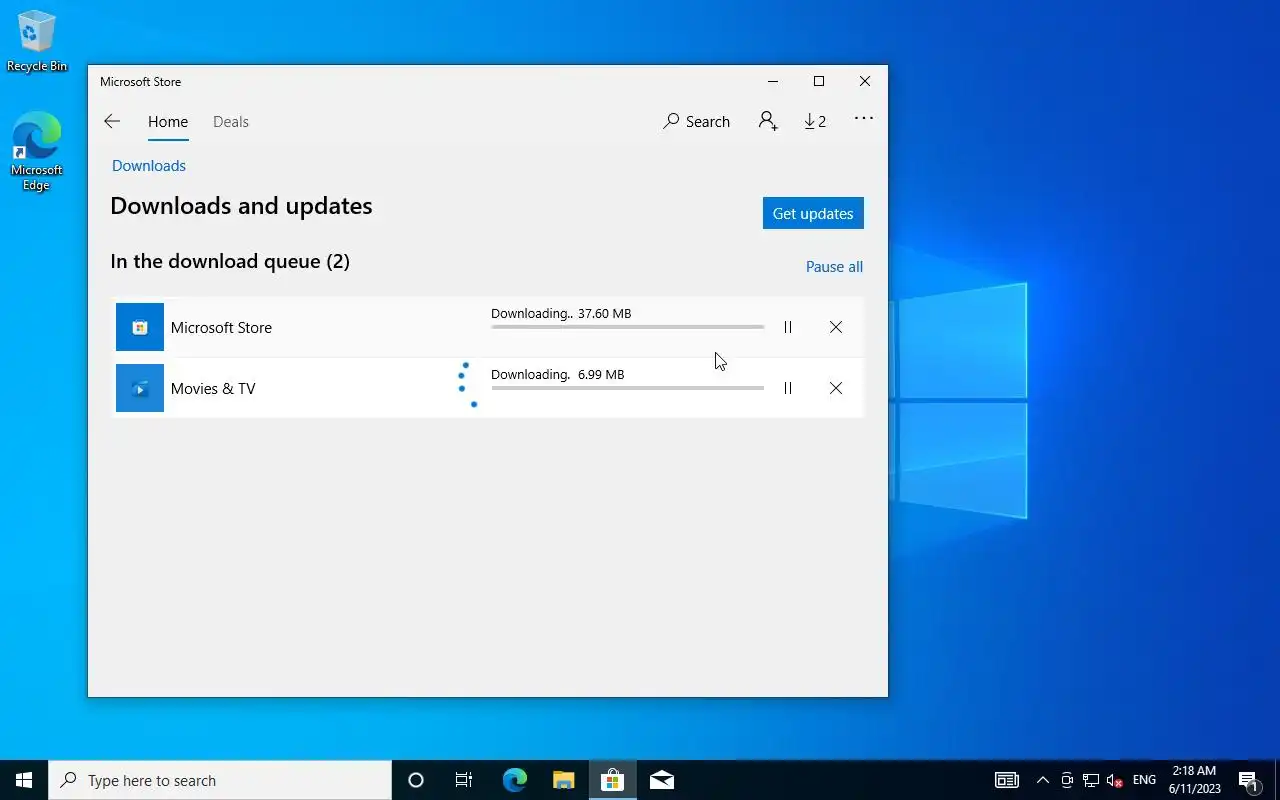Screen dimensions: 1280x800
Task: Select the Microsoft Store app icon in queue
Action: pos(140,327)
